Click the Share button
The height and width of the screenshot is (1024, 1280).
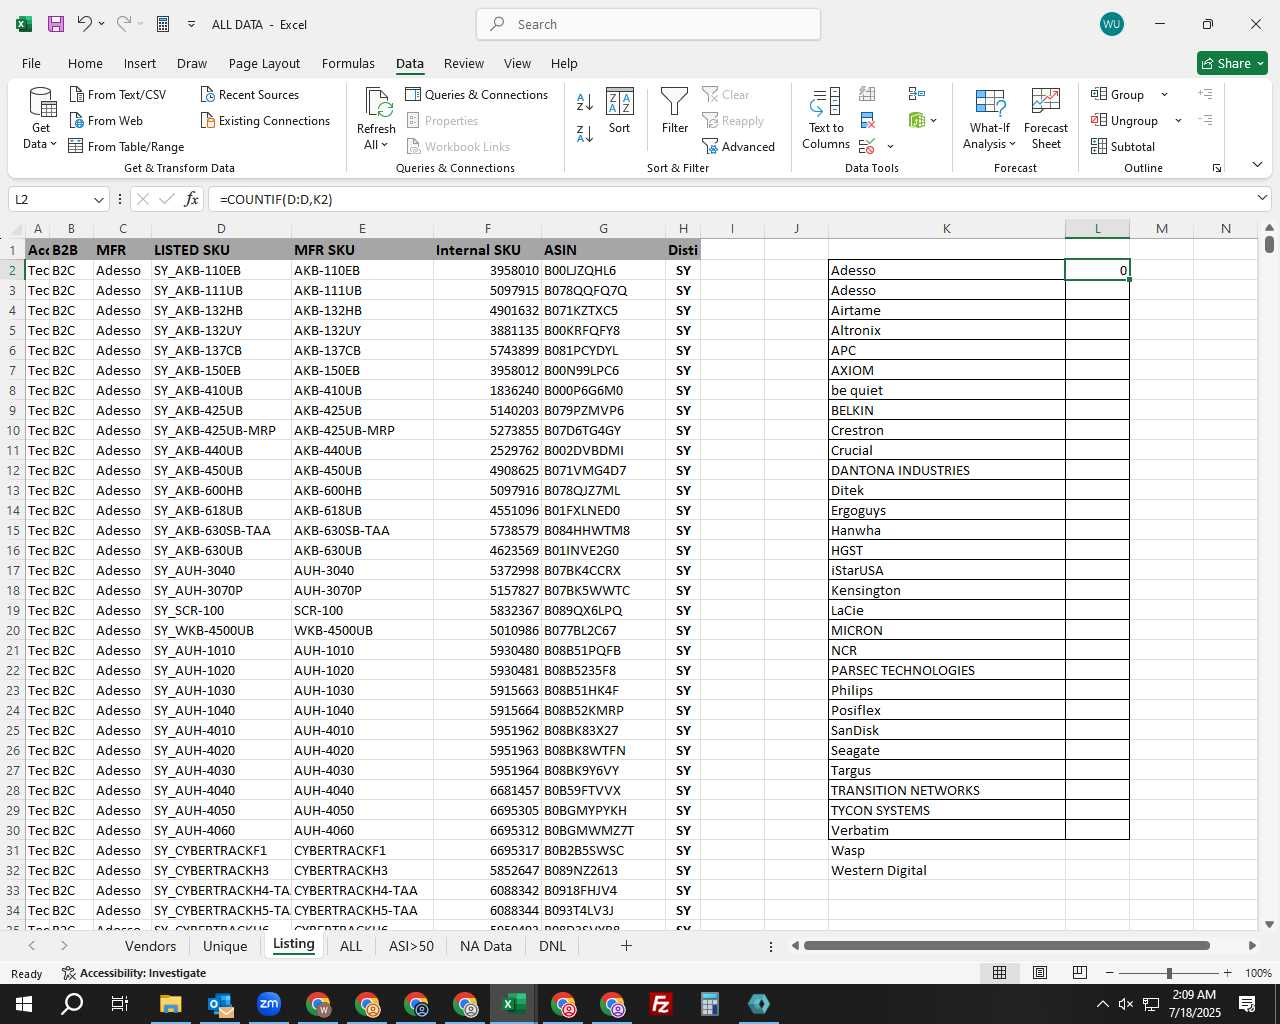pyautogui.click(x=1232, y=63)
